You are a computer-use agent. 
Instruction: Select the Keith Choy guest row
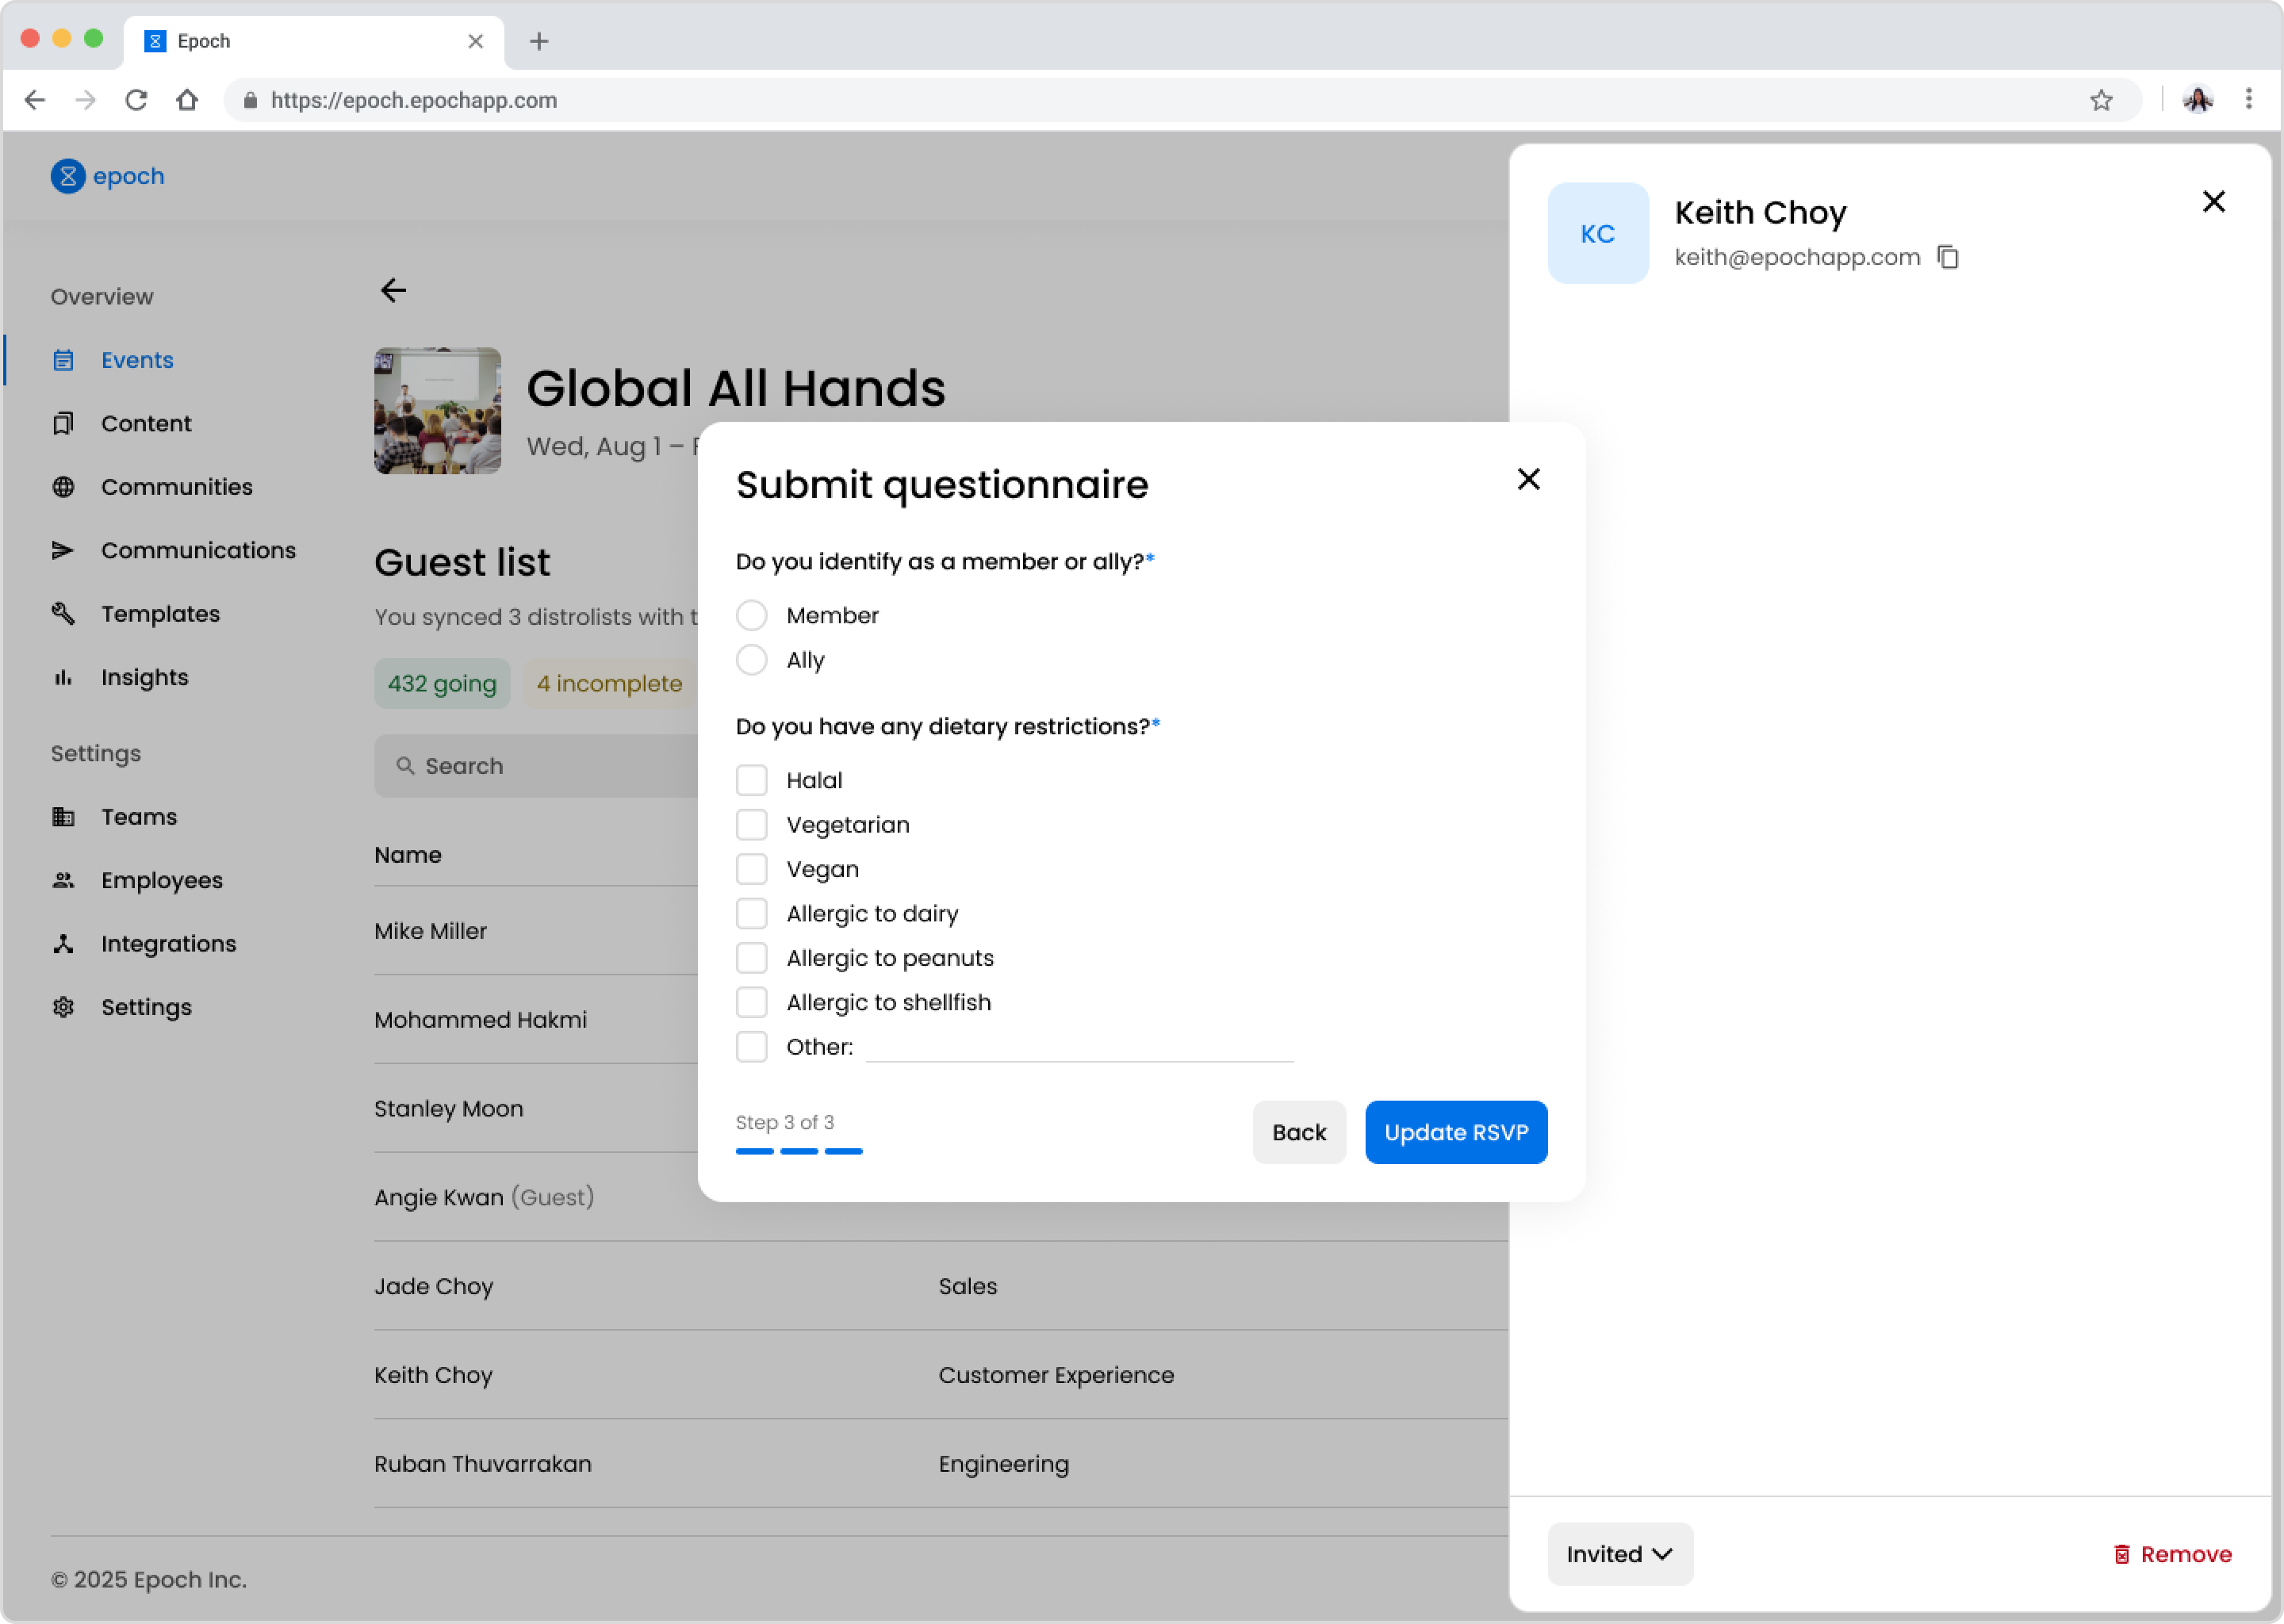[940, 1375]
